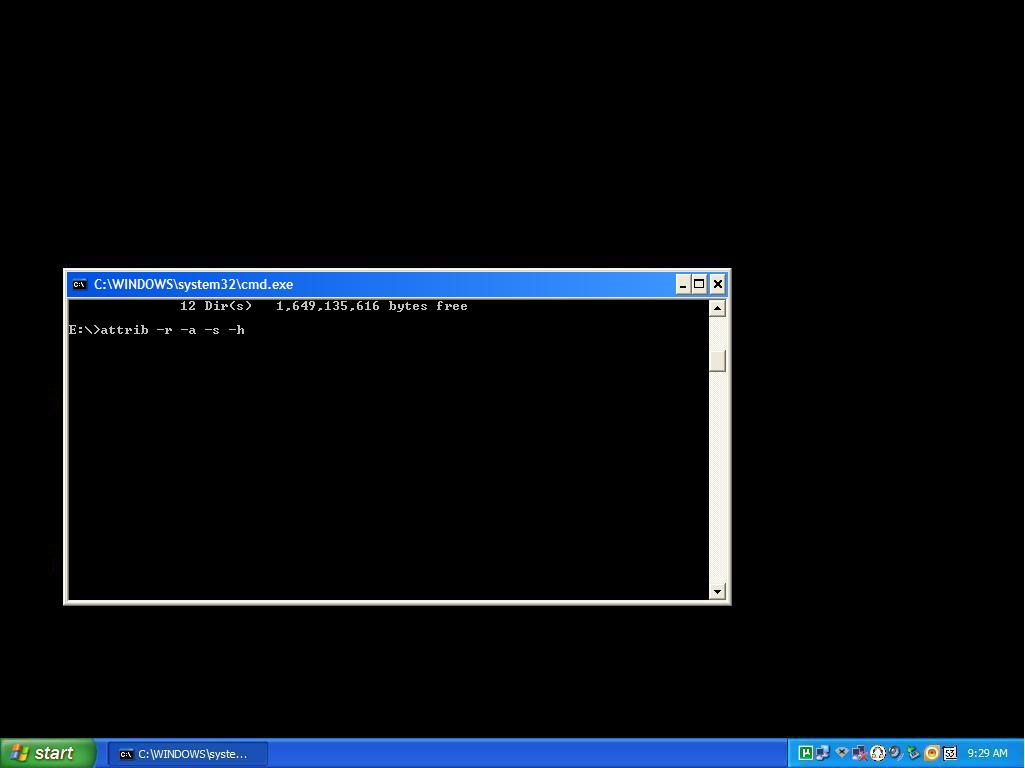Click the scrollbar thumb
This screenshot has height=768, width=1025.
pos(717,360)
